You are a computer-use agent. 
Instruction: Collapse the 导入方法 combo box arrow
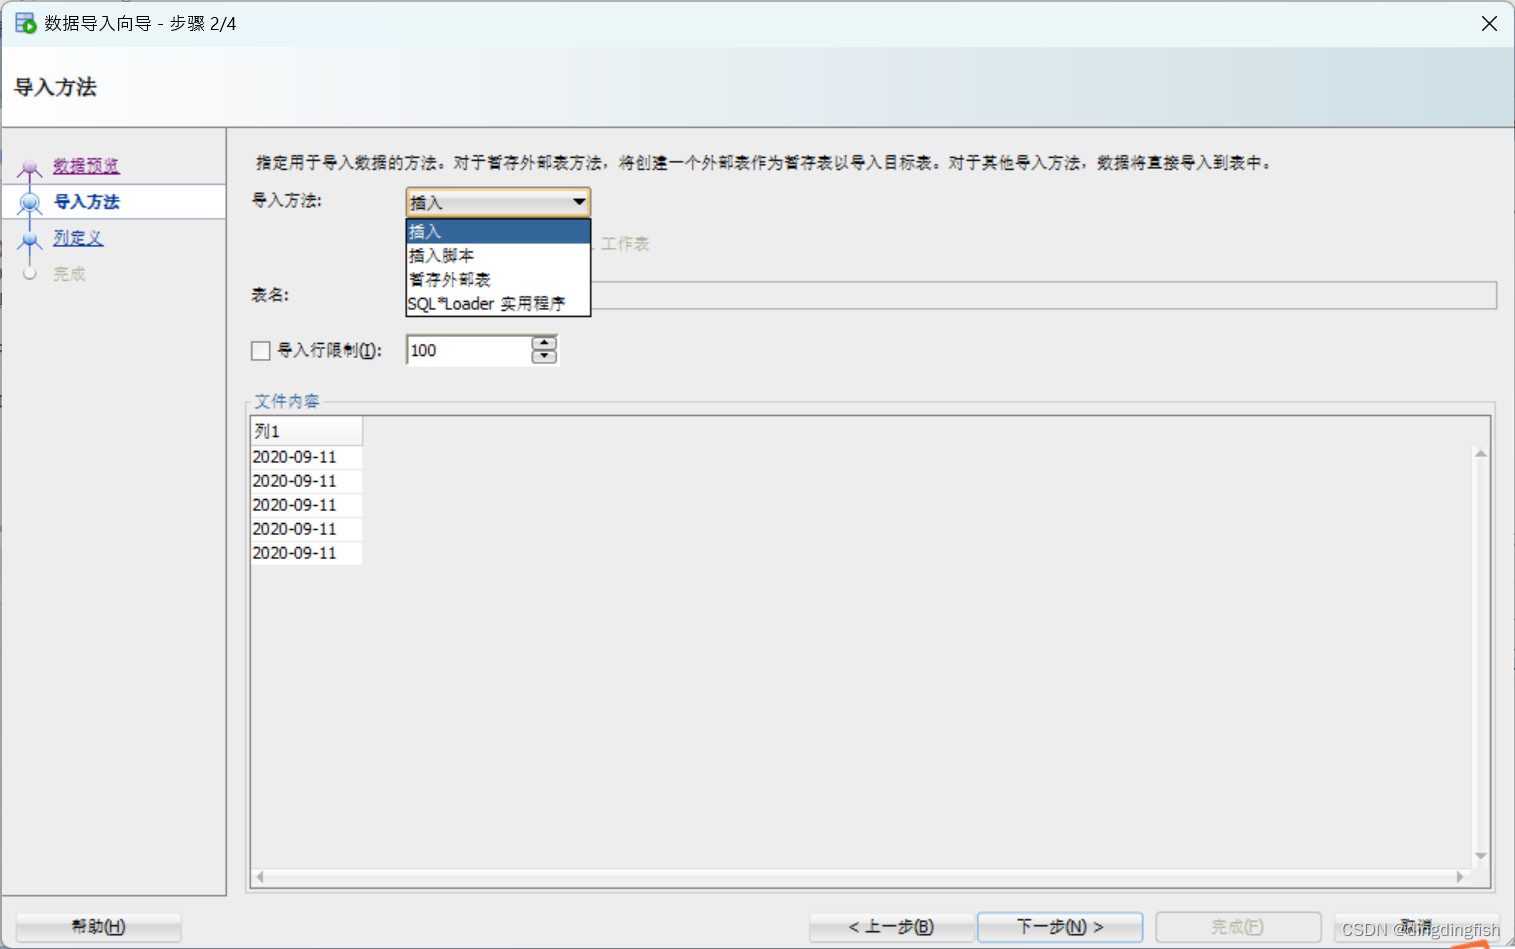(579, 202)
